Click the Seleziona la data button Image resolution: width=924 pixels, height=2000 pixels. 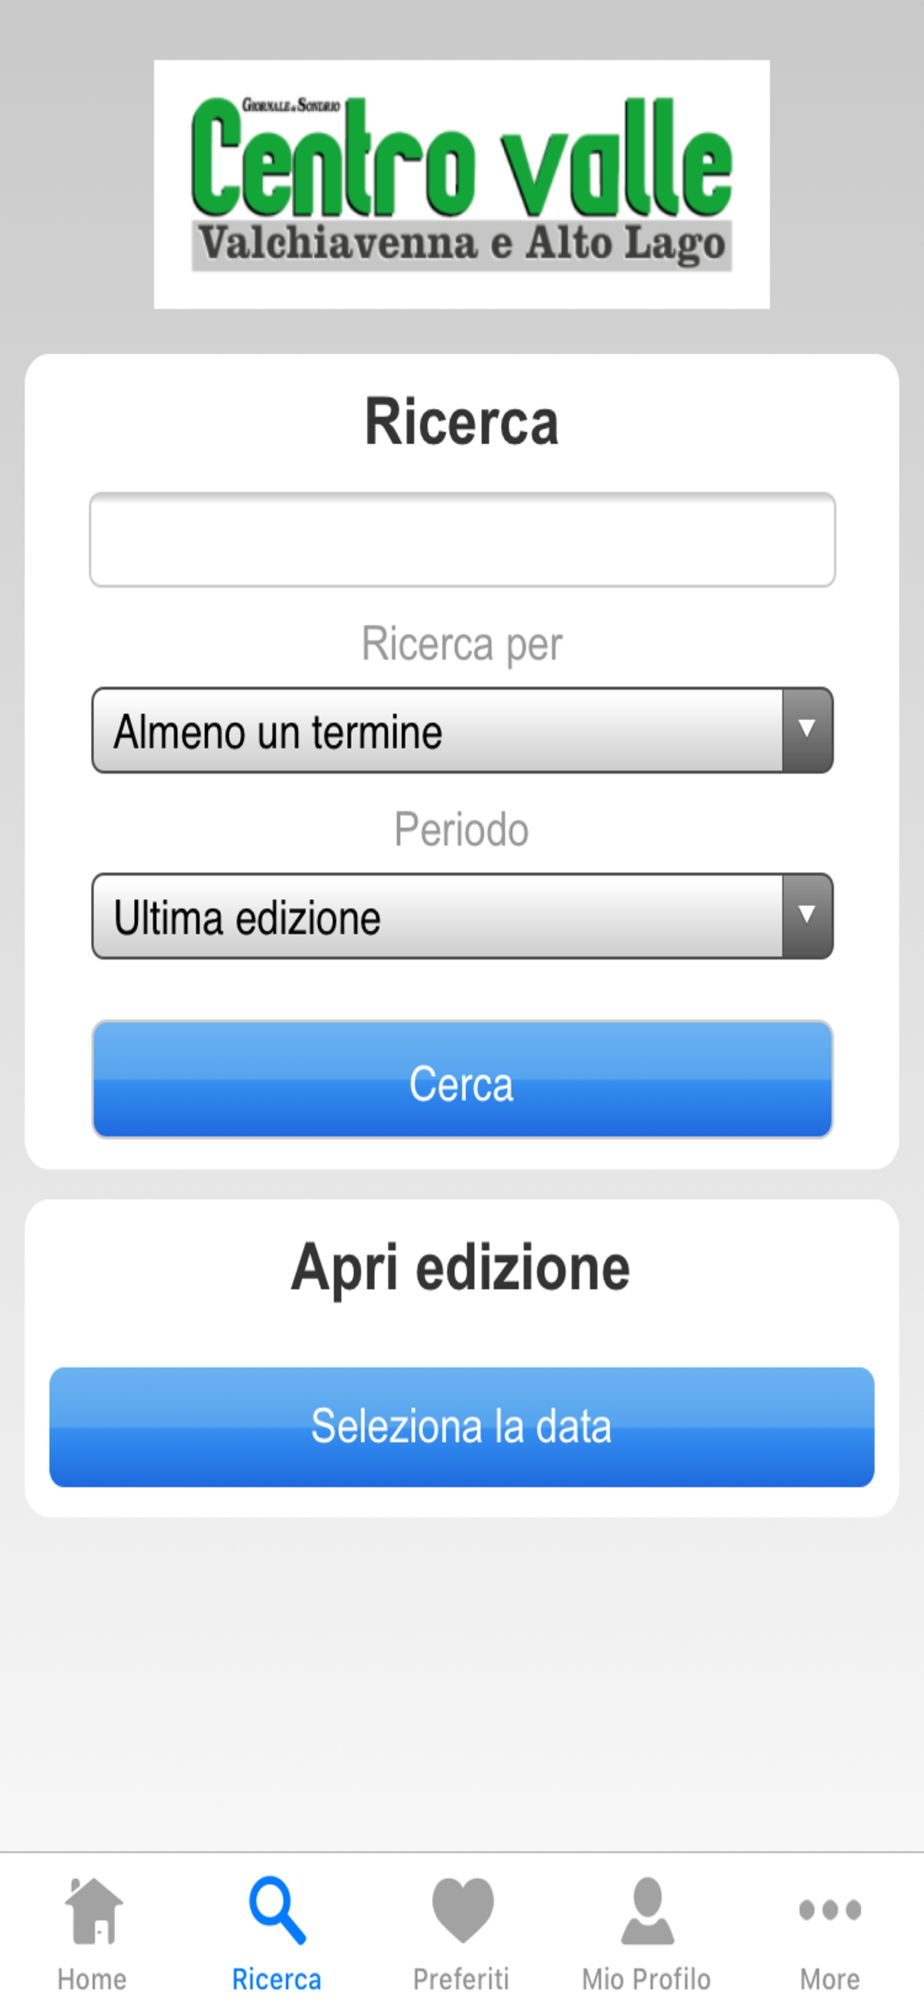point(462,1427)
